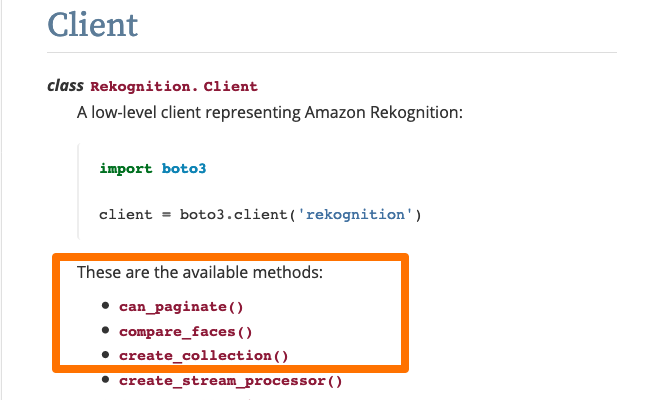Go to create_stream_processor() method documentation
Viewport: 650px width, 400px height.
(230, 381)
